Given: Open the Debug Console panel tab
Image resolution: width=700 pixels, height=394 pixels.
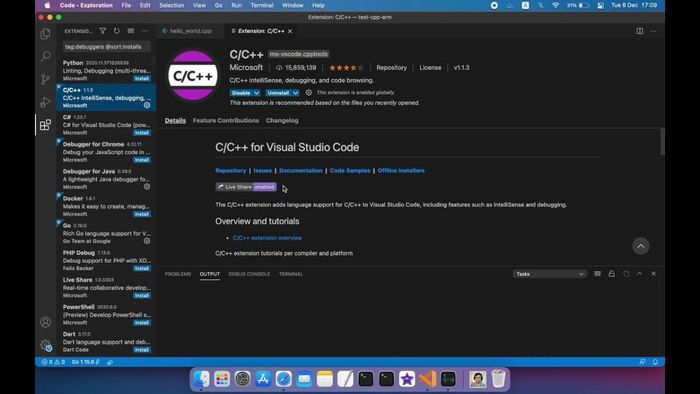Looking at the screenshot, I should click(249, 274).
